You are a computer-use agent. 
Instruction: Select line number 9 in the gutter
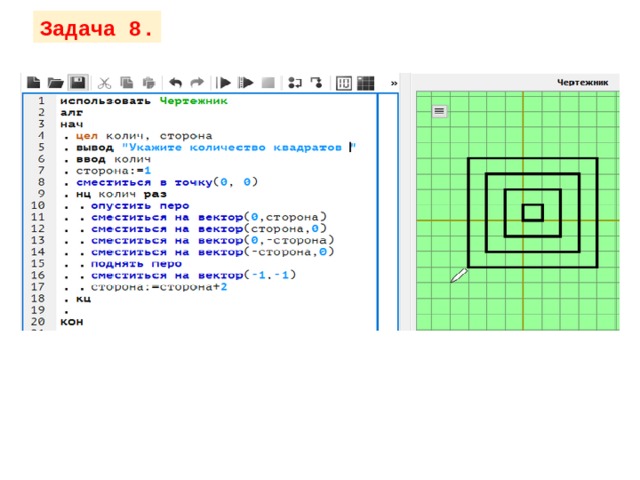41,193
